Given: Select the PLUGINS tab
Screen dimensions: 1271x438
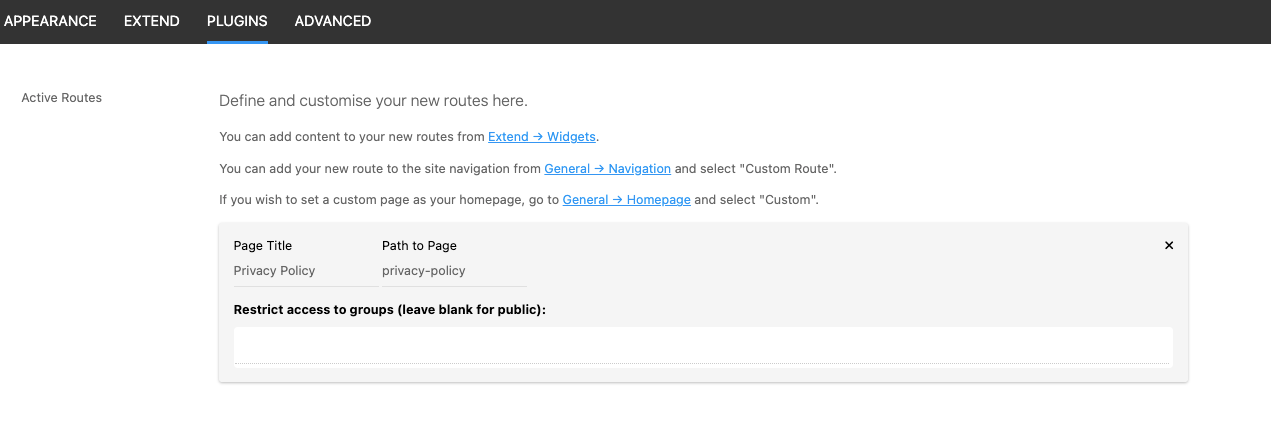Looking at the screenshot, I should coord(237,21).
